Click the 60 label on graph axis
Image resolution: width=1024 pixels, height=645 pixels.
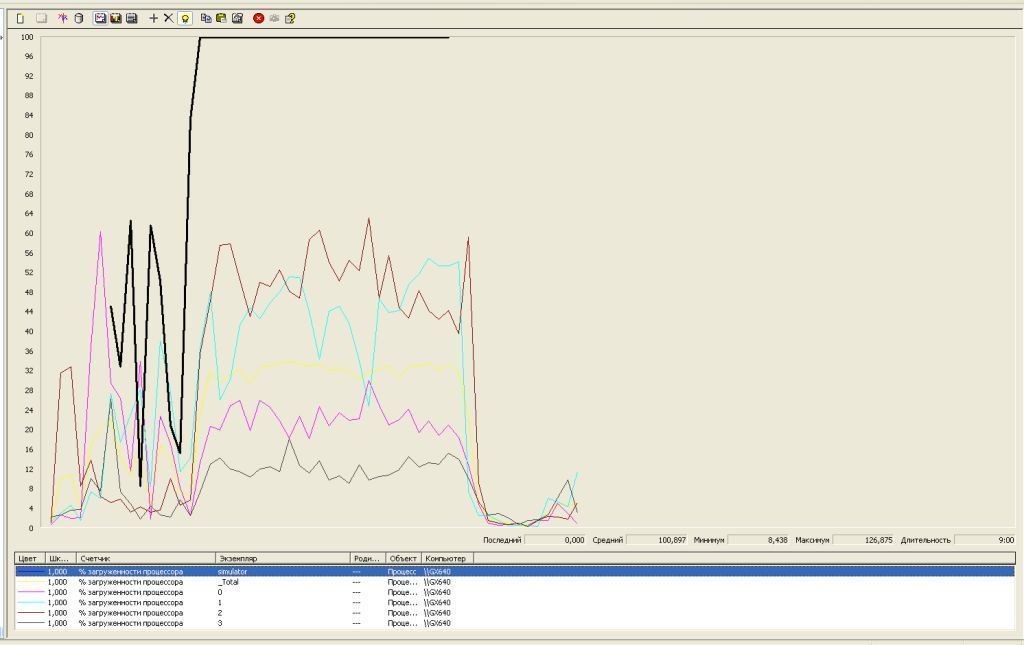point(29,233)
